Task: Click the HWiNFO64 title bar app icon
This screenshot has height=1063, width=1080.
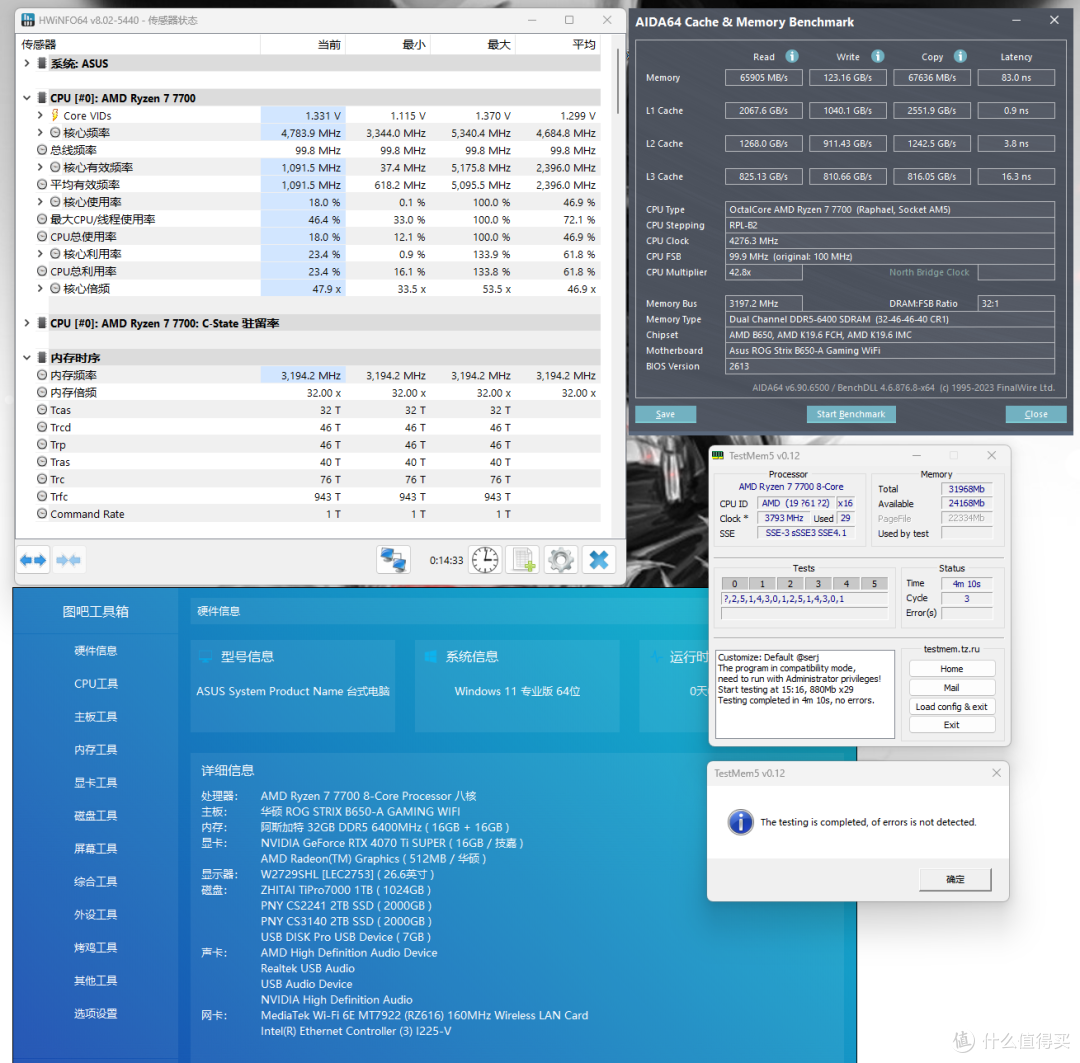Action: click(x=28, y=20)
